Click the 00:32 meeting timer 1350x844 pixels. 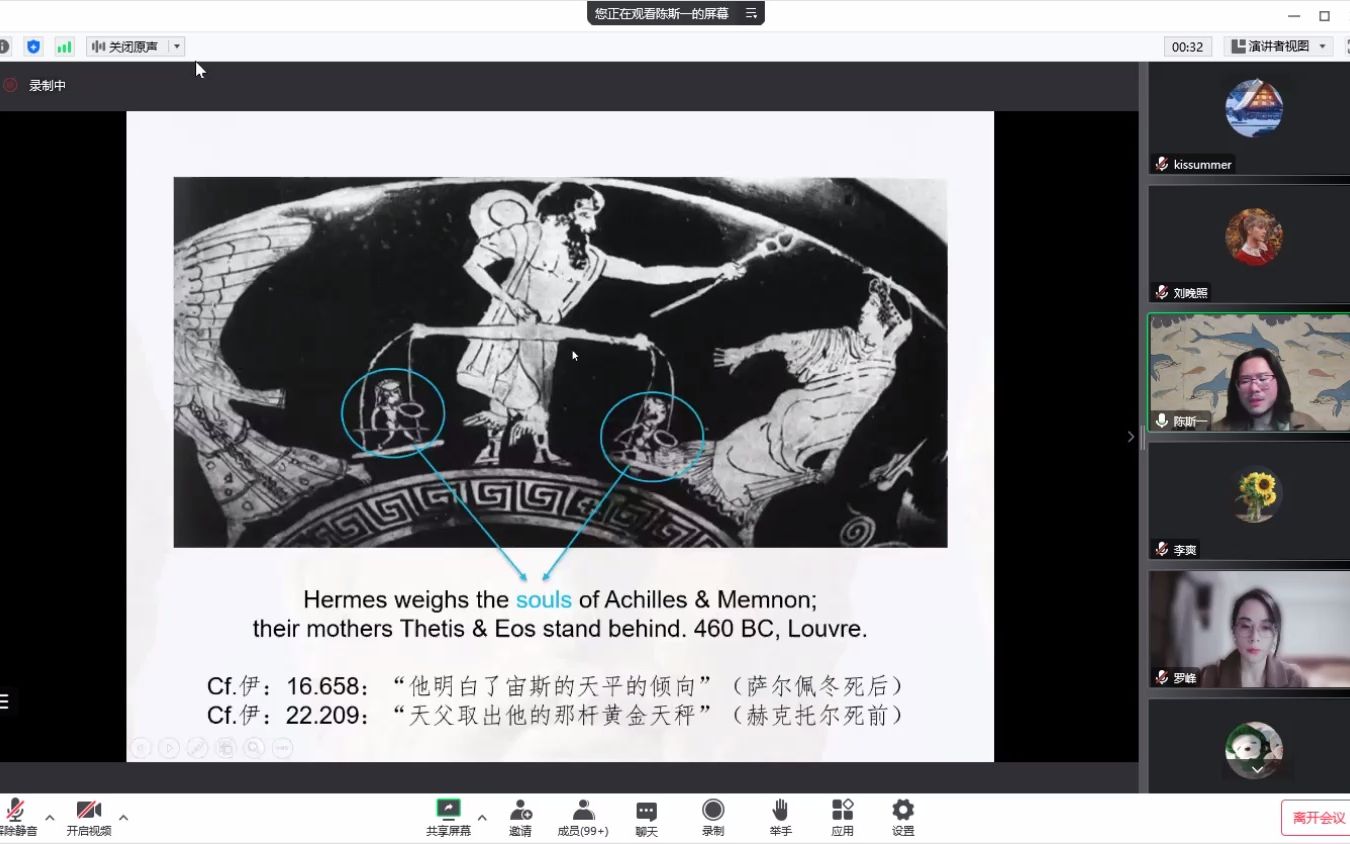(1188, 46)
